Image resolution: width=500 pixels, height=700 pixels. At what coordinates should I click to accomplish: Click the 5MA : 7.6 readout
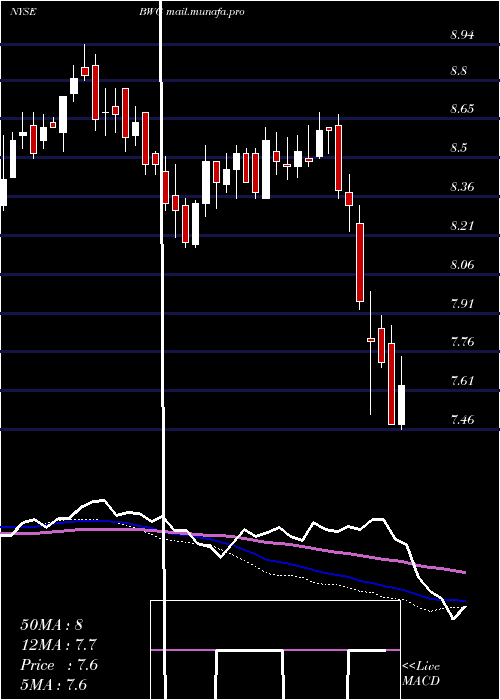(54, 684)
